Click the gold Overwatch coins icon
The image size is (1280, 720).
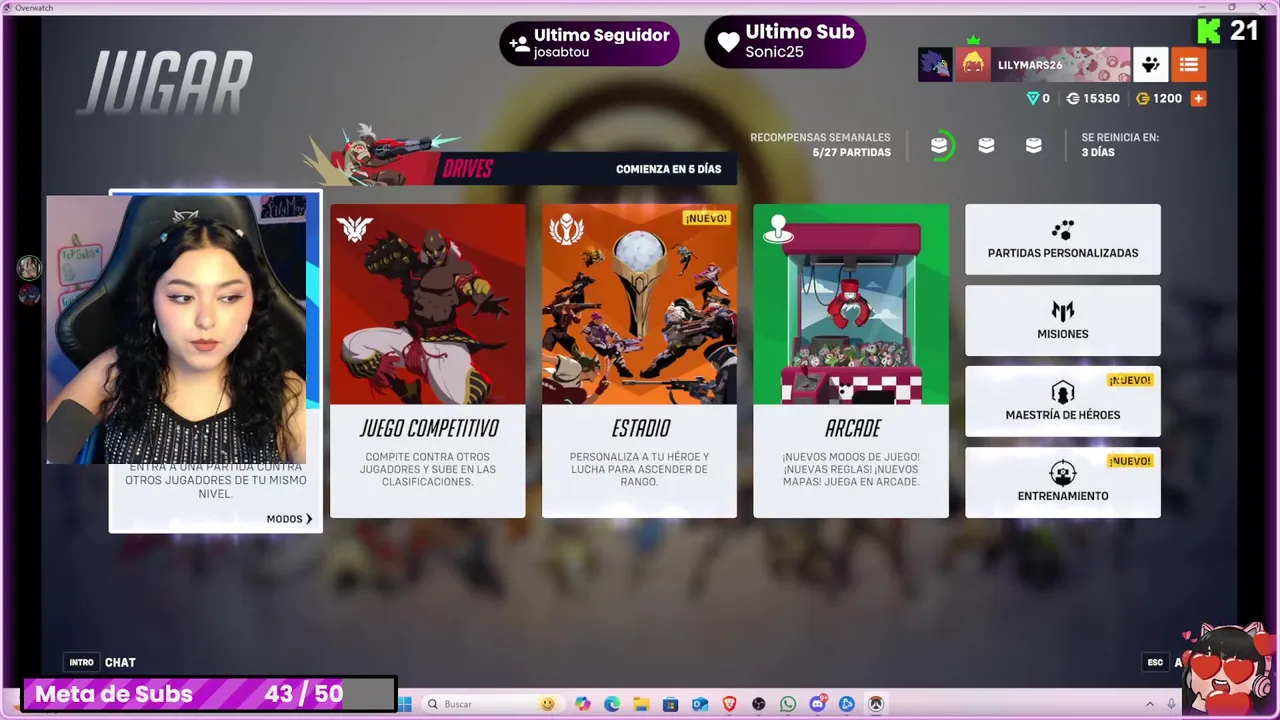coord(1143,99)
